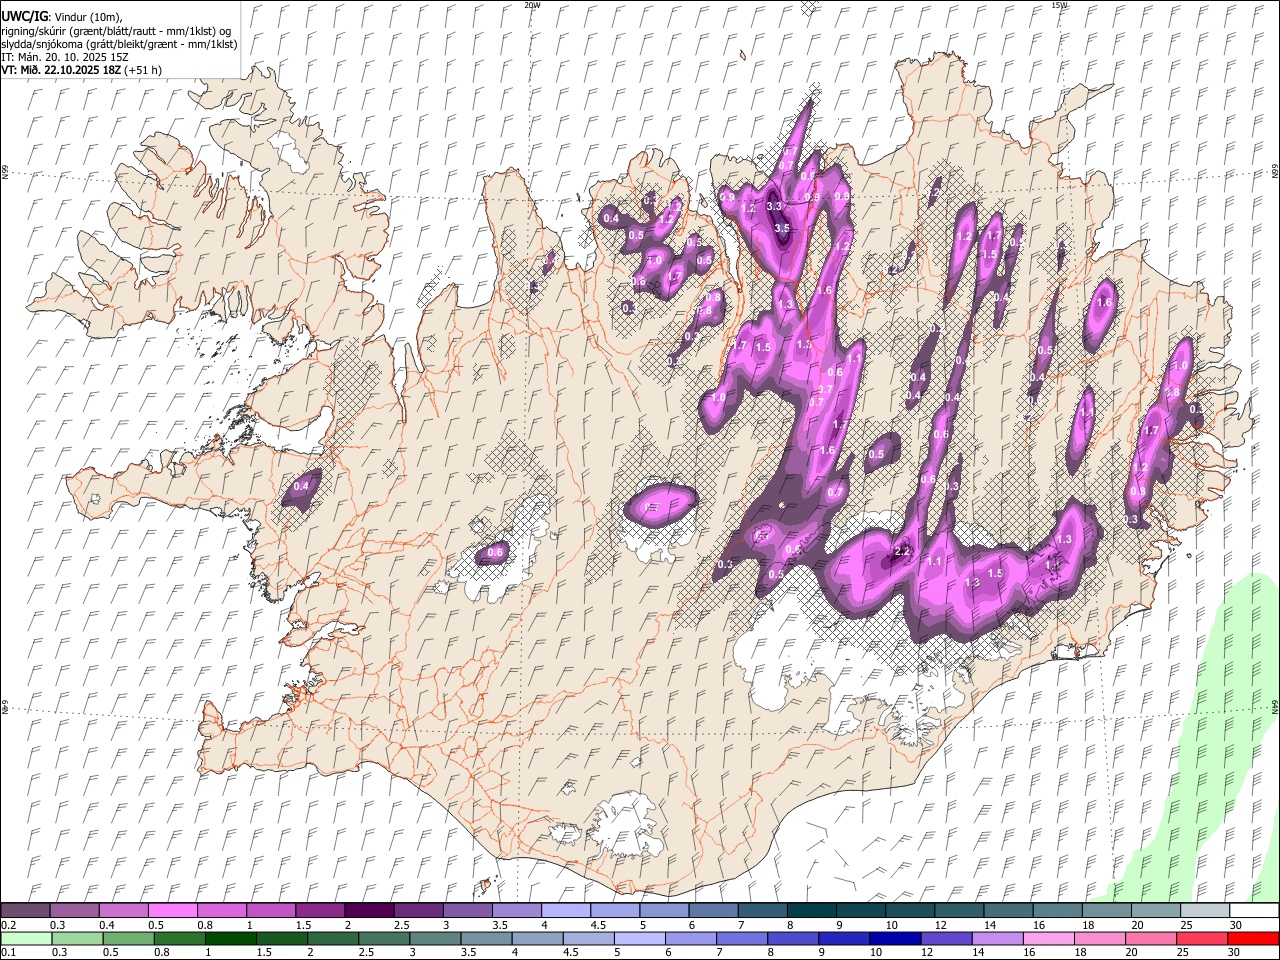The image size is (1280, 960).
Task: Click the 20W longitude label at top
Action: [532, 5]
